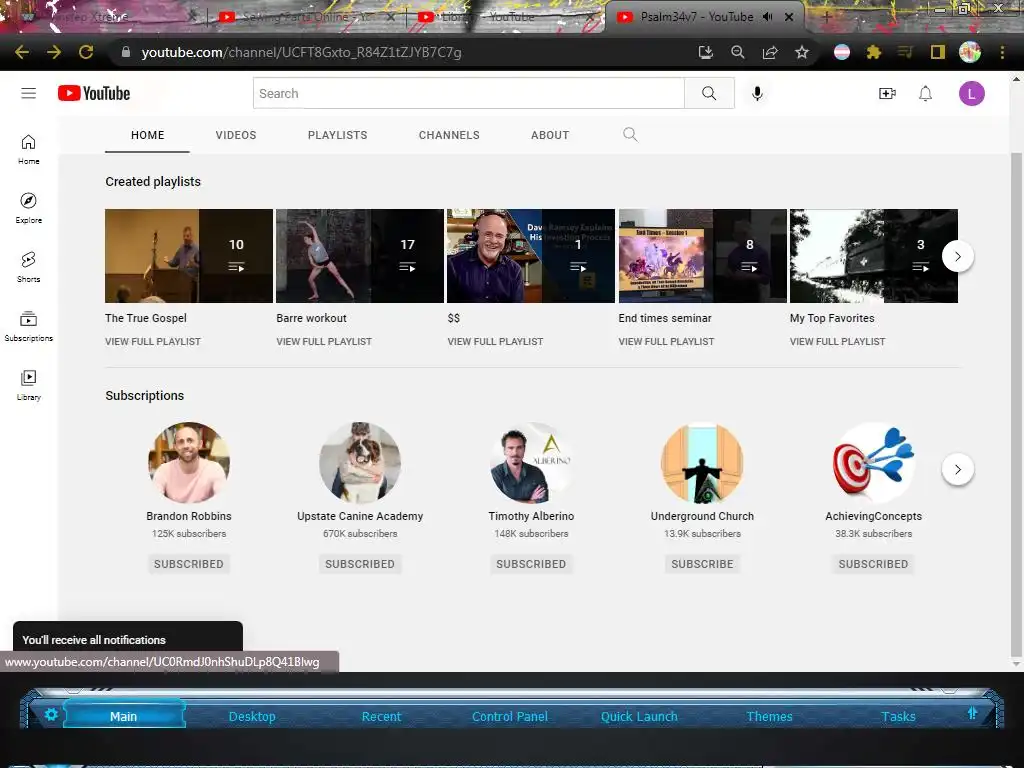The height and width of the screenshot is (768, 1024).
Task: Click the YouTube logo
Action: click(94, 93)
